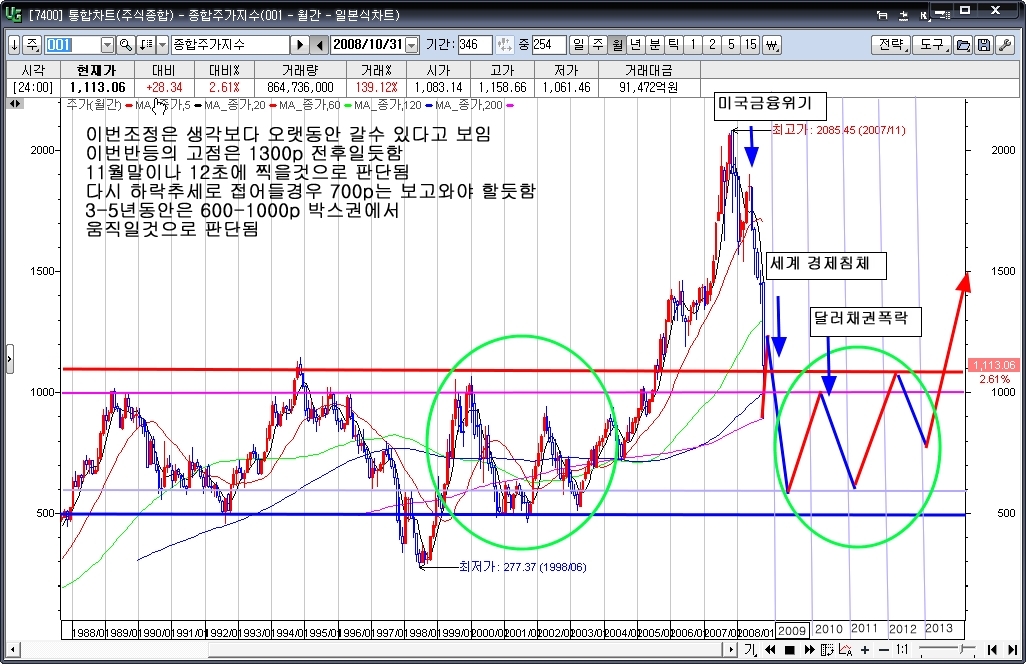Image resolution: width=1026 pixels, height=664 pixels.
Task: Open the 도구 tools menu
Action: point(933,45)
